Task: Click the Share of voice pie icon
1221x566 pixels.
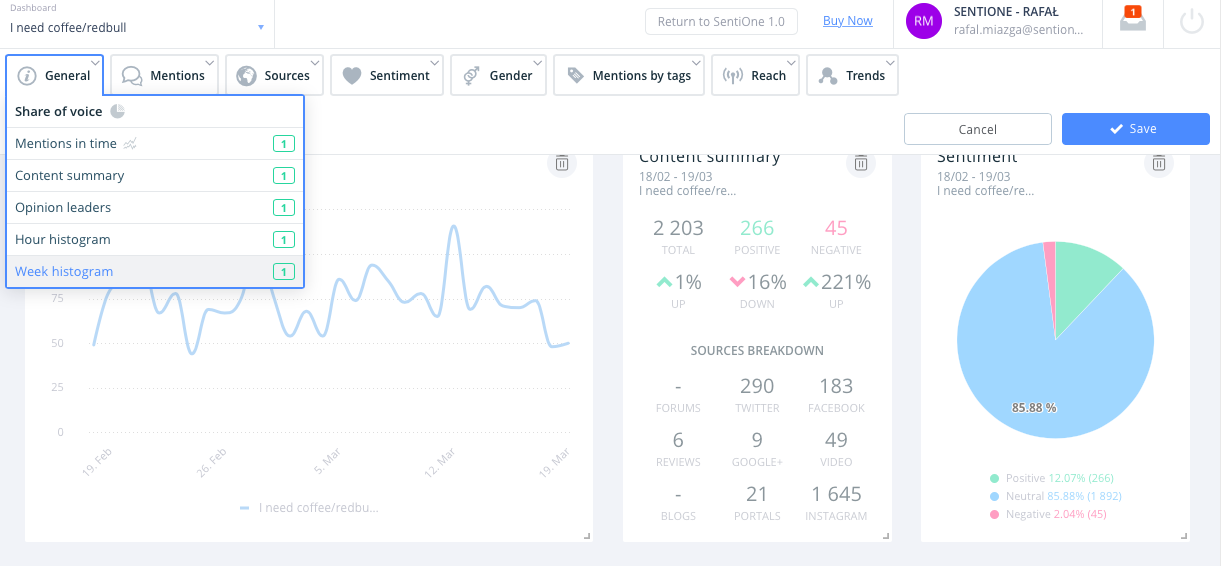Action: pyautogui.click(x=117, y=111)
